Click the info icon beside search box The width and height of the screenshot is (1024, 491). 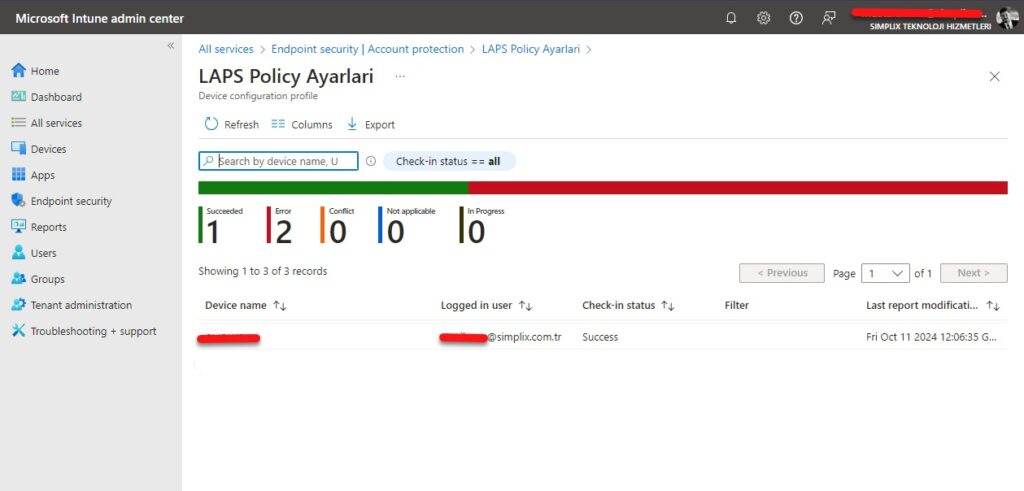tap(370, 161)
